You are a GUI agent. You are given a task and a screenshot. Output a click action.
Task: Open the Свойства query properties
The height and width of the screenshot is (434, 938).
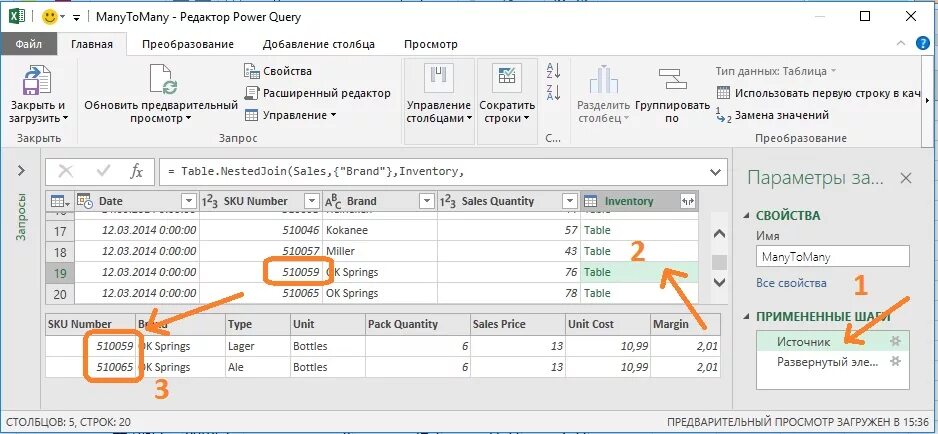point(278,71)
